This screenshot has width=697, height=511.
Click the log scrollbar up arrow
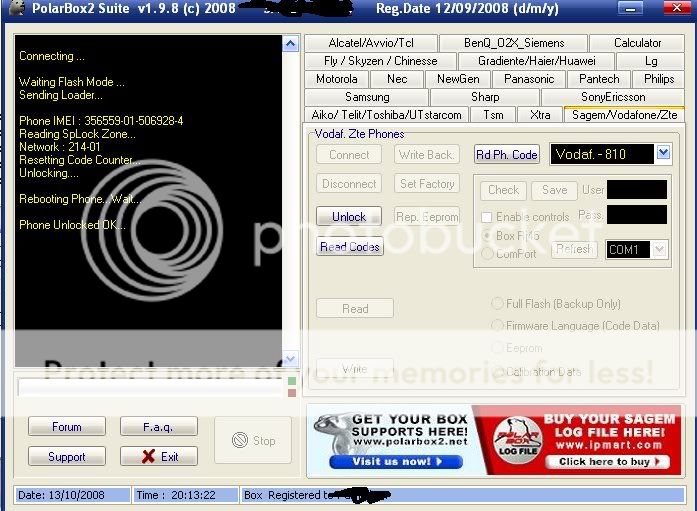point(290,44)
